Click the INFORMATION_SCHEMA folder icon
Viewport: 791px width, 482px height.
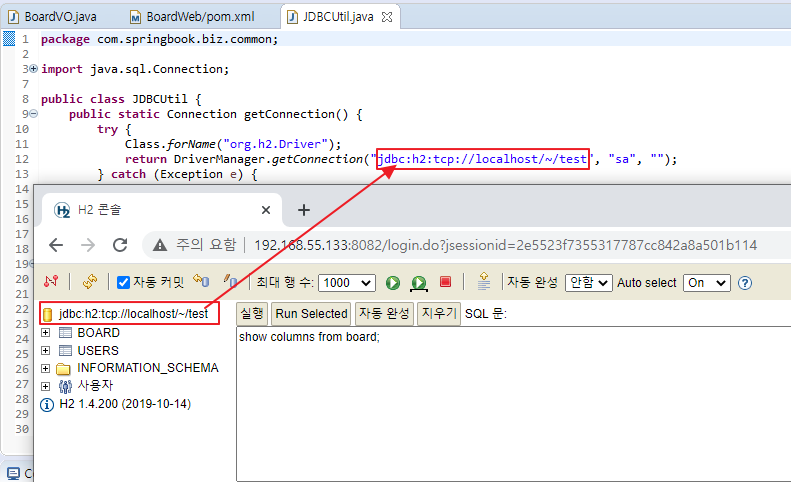[64, 368]
